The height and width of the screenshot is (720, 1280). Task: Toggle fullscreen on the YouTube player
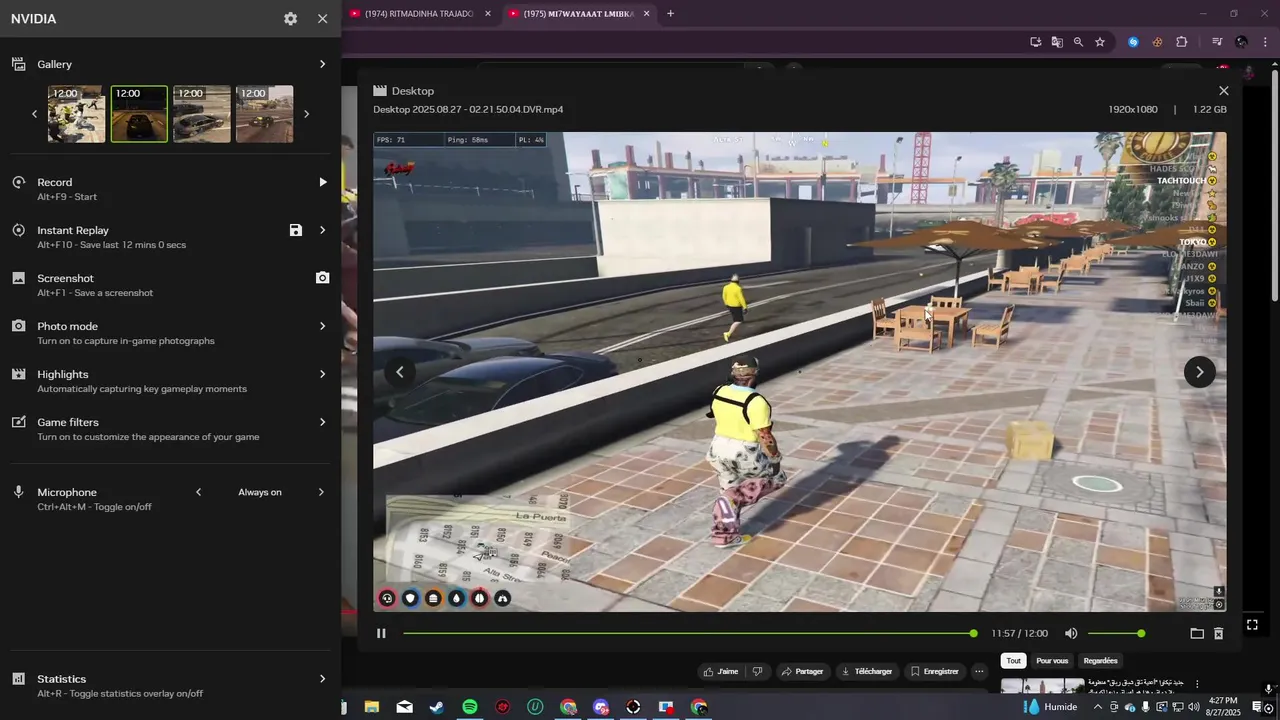(1252, 625)
